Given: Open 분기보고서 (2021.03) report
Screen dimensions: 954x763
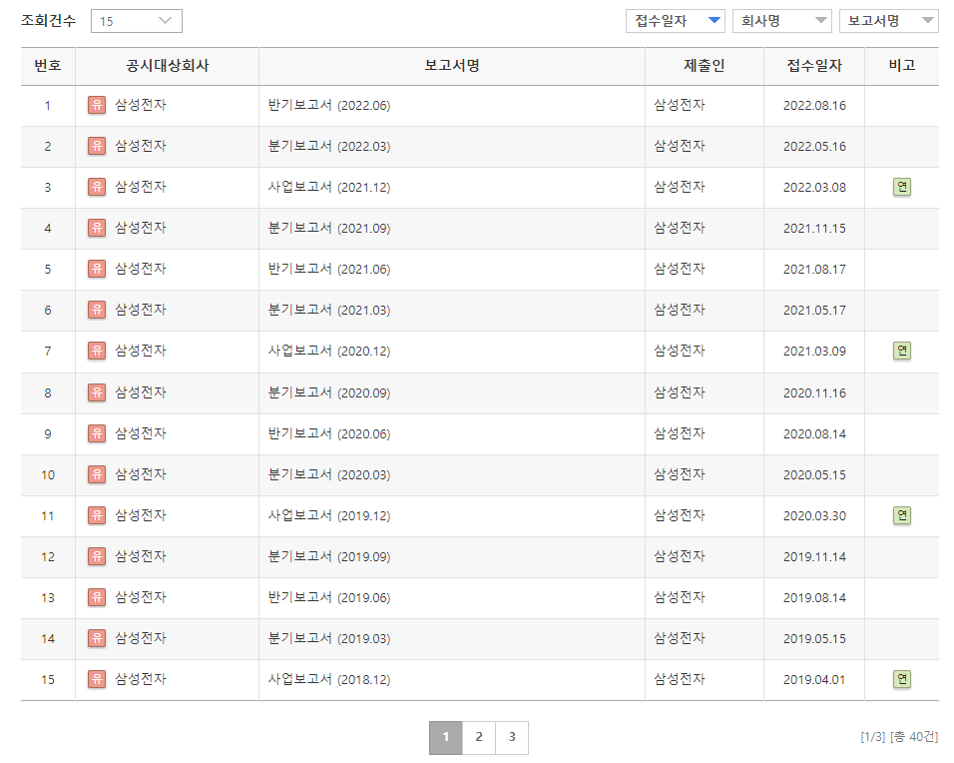Looking at the screenshot, I should [329, 310].
